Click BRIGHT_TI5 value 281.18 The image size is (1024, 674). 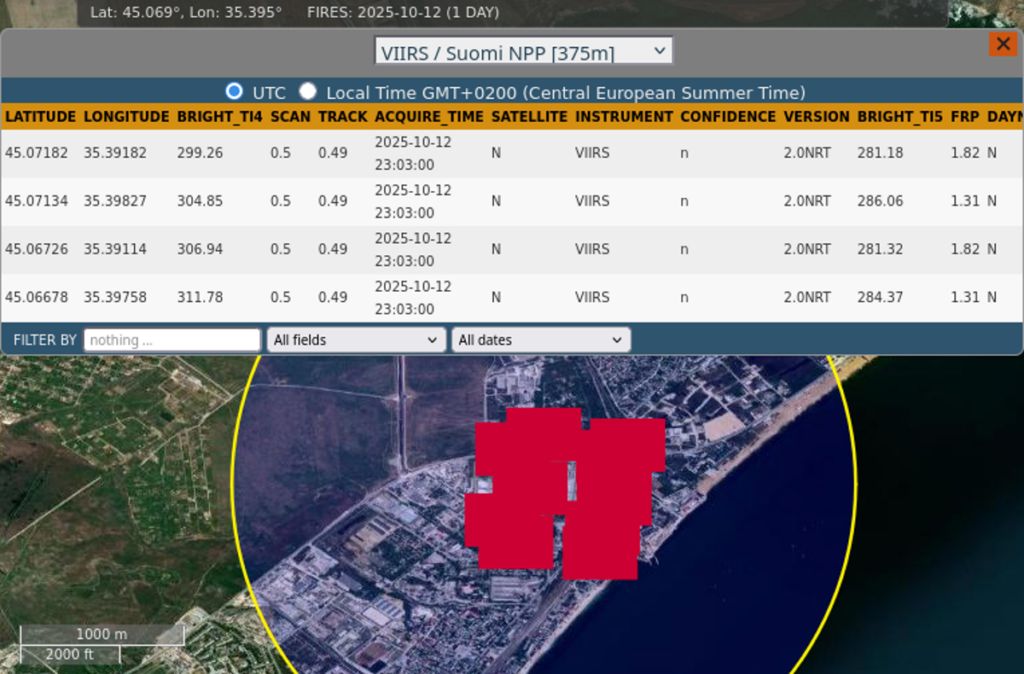(880, 153)
